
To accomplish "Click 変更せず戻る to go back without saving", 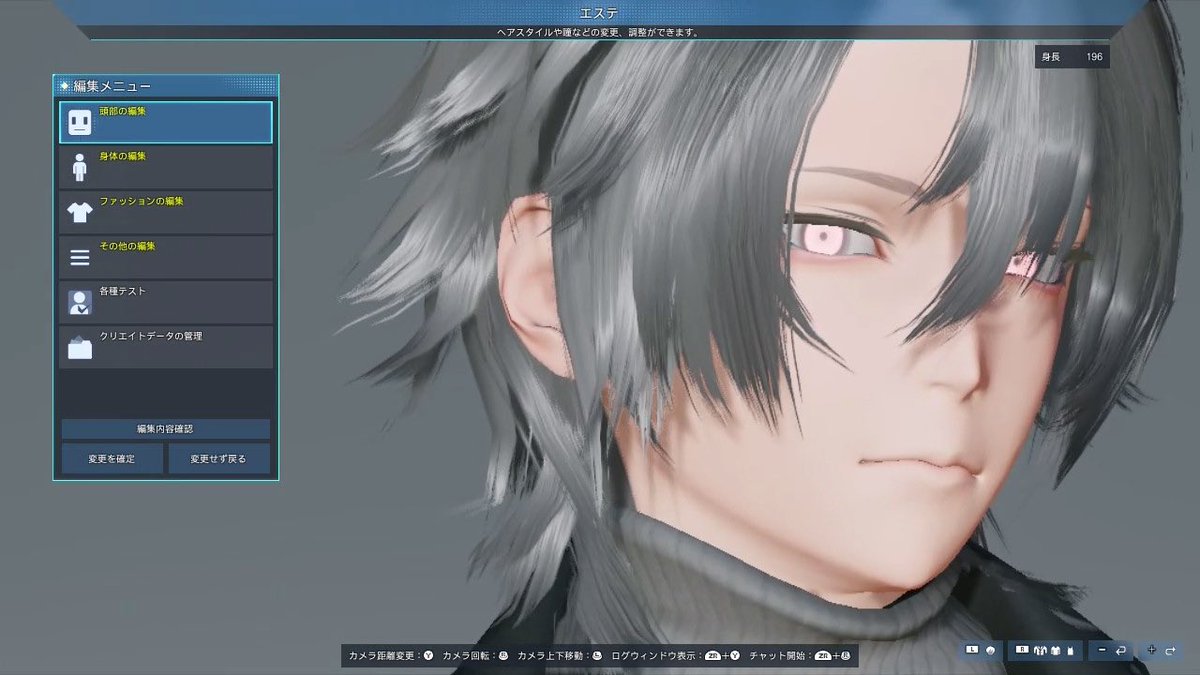I will 219,459.
